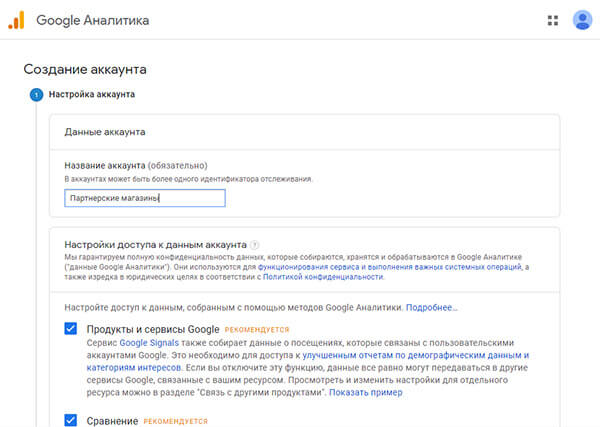Click РЕКОМЕНДУЕТСЯ tag next to Сравнение
Viewport: 600px width, 427px height.
click(176, 421)
